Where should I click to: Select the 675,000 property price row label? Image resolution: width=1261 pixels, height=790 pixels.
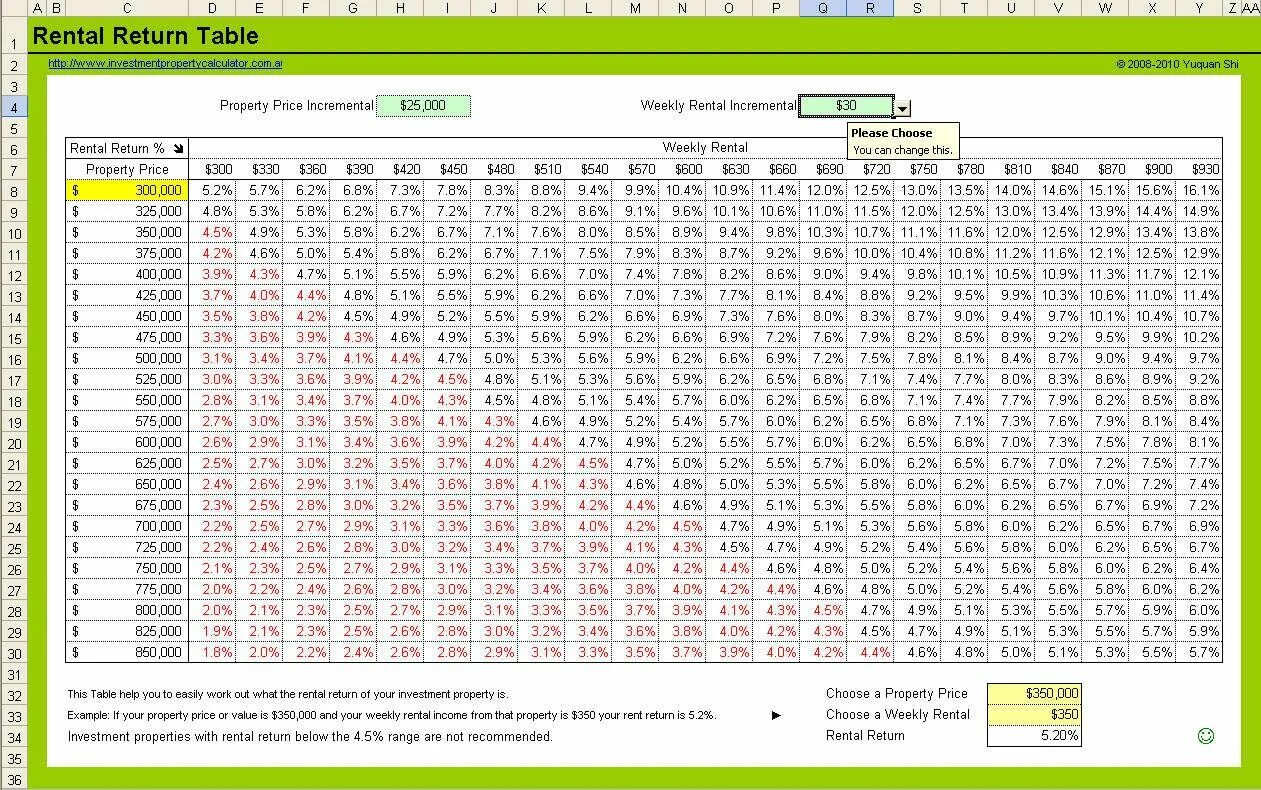point(127,505)
